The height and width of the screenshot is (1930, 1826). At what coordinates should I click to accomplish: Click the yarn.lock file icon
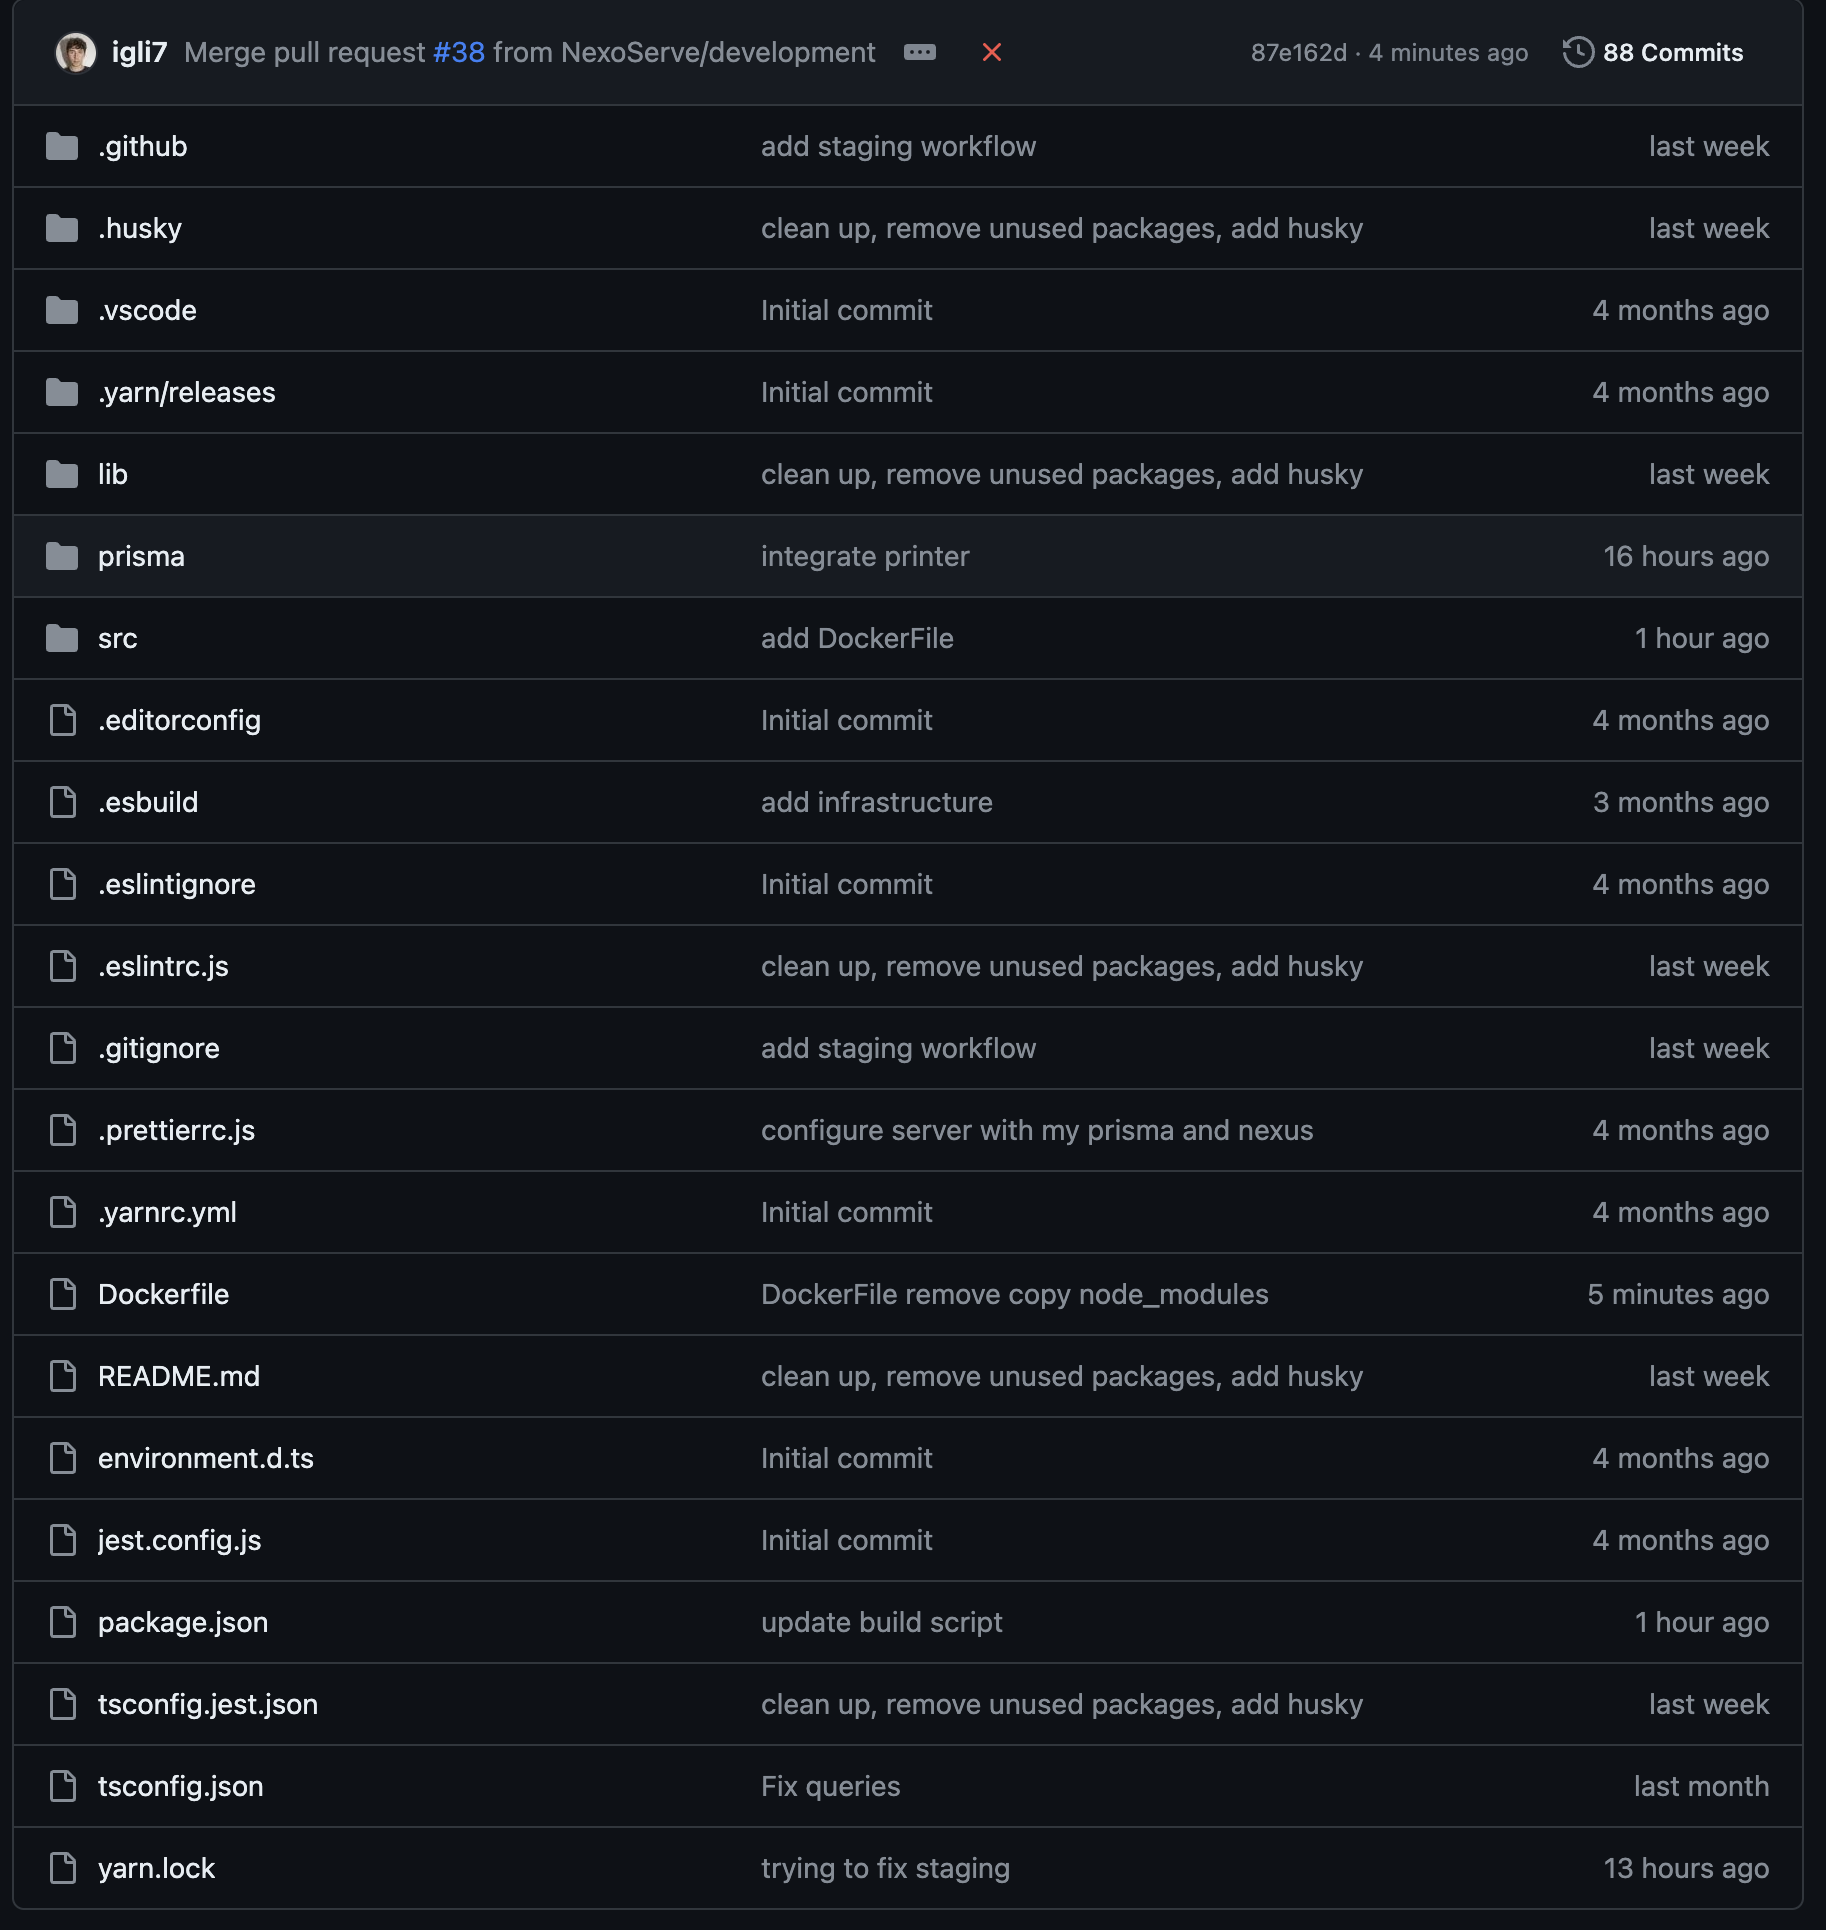[x=62, y=1867]
